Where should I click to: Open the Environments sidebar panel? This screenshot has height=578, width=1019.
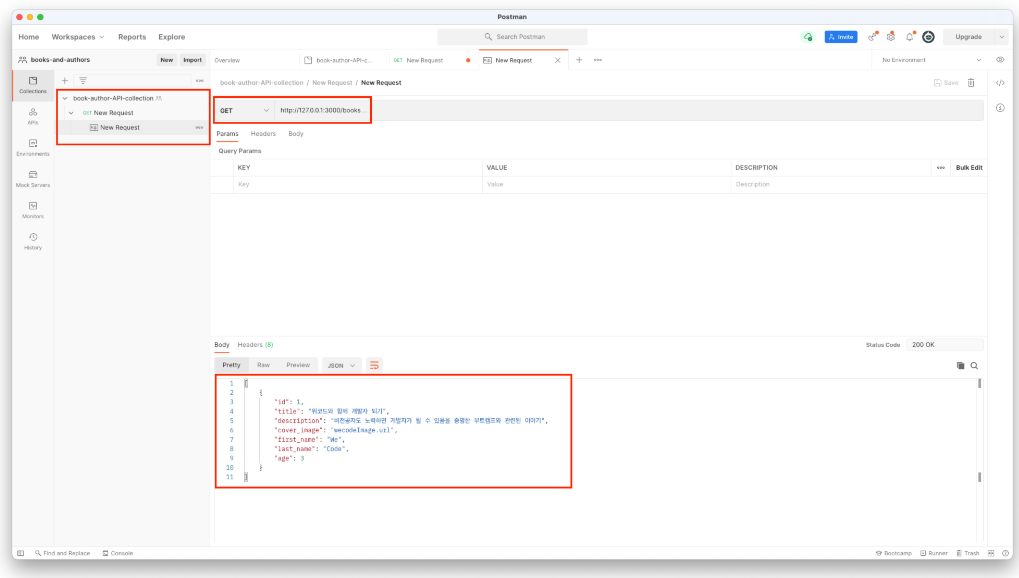pyautogui.click(x=32, y=148)
